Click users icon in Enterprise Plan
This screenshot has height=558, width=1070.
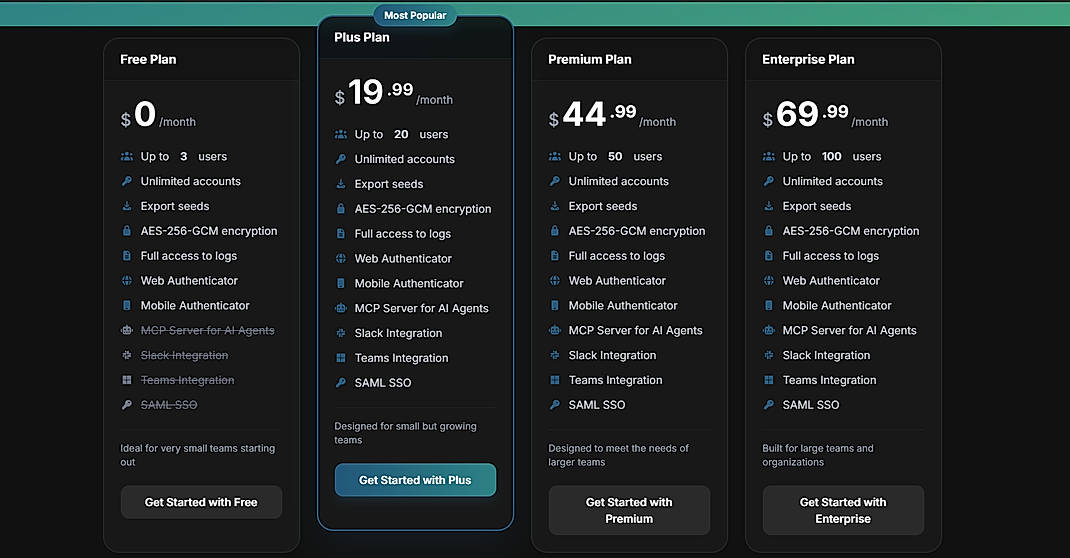click(x=768, y=156)
